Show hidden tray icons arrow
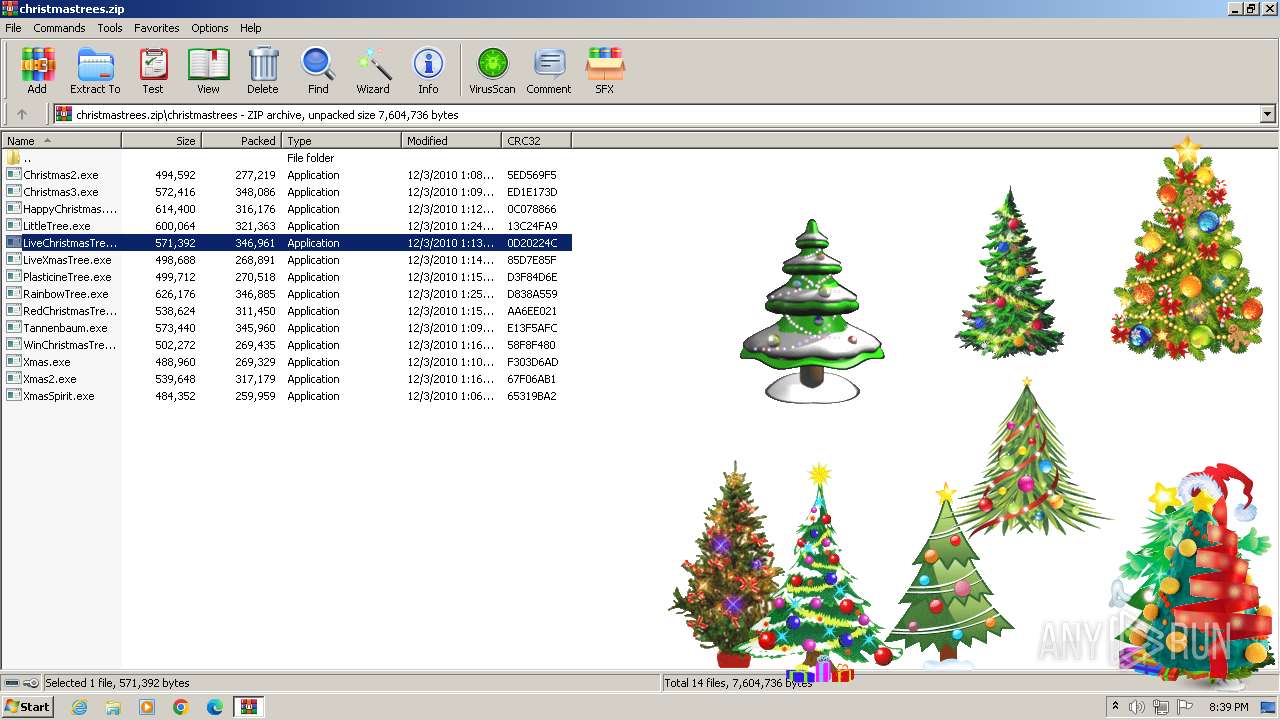 click(1115, 707)
